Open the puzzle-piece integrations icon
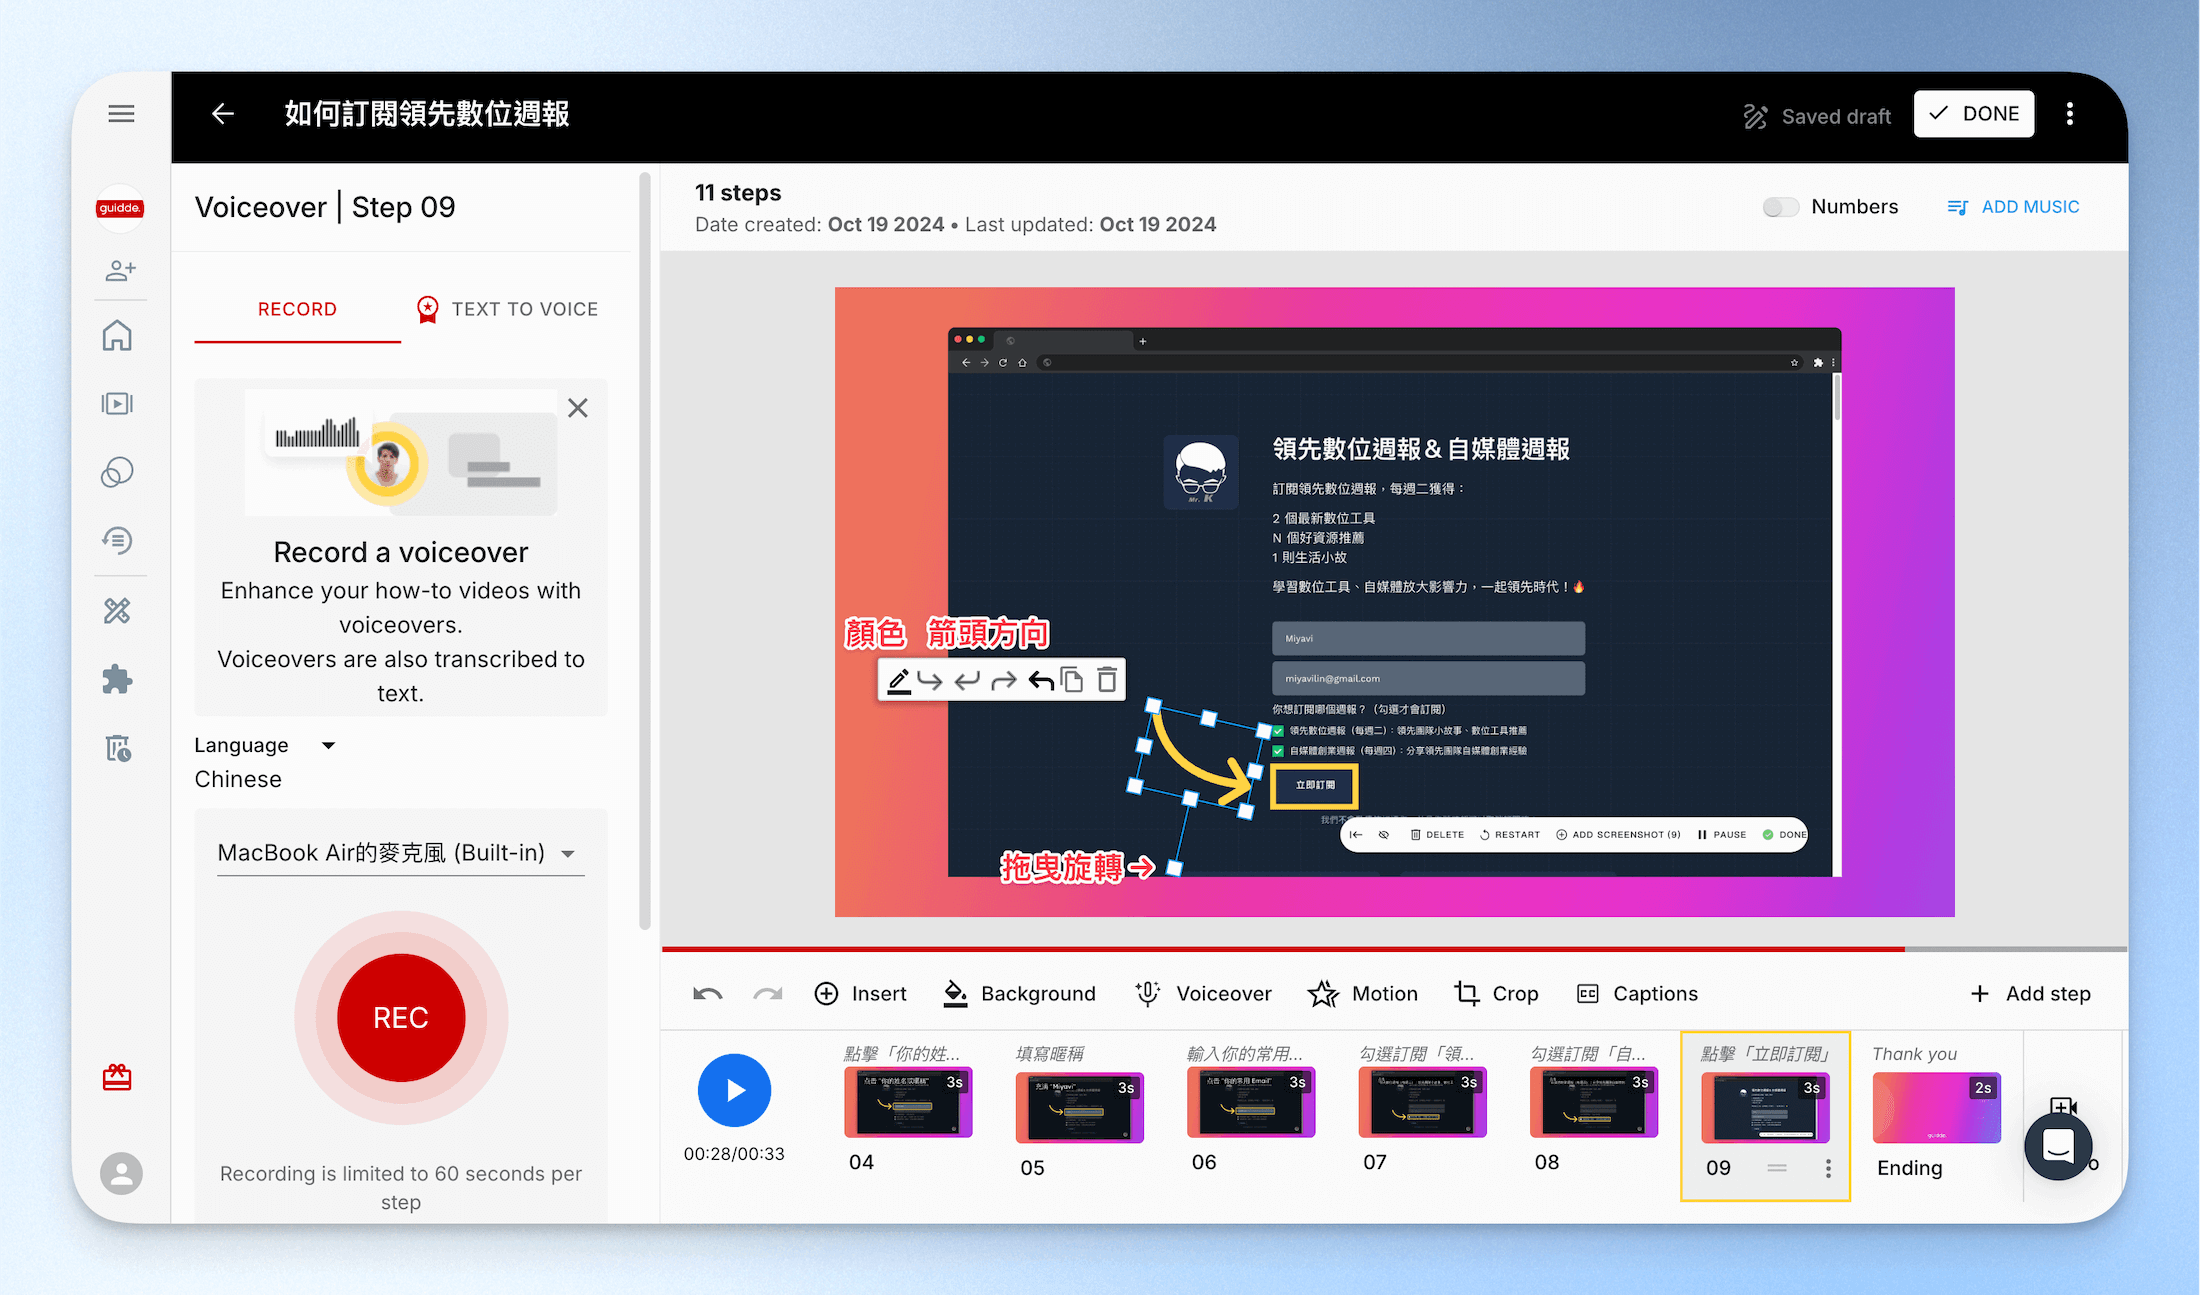Image resolution: width=2200 pixels, height=1295 pixels. (117, 680)
